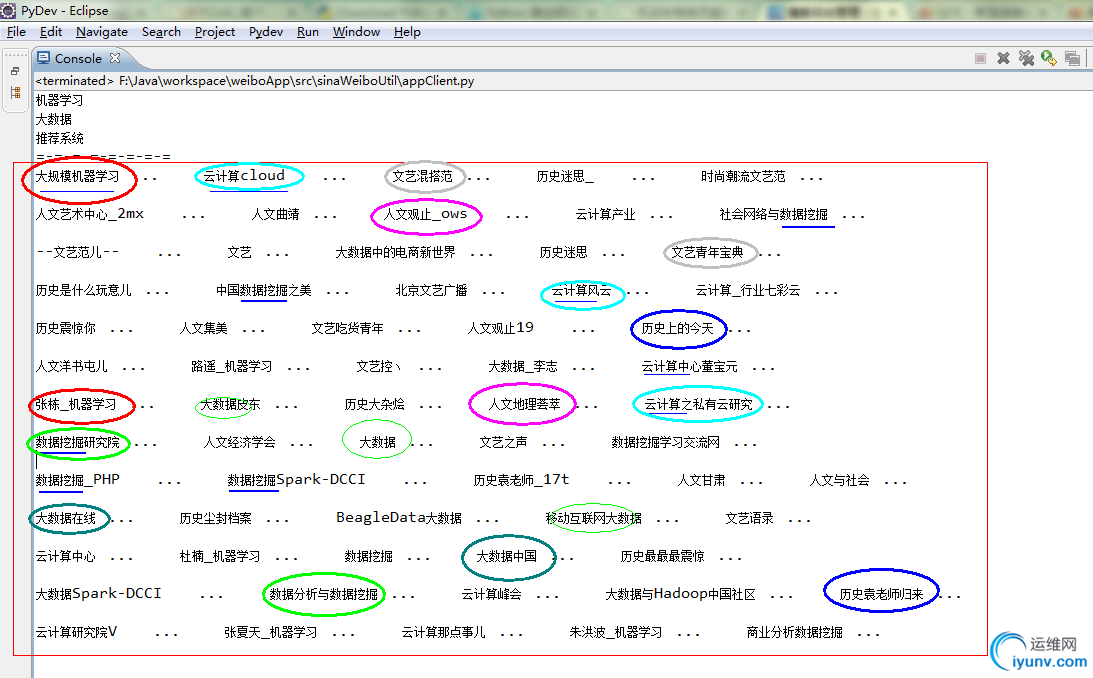
Task: Click the text '文艺吃货青年'
Action: (x=347, y=328)
